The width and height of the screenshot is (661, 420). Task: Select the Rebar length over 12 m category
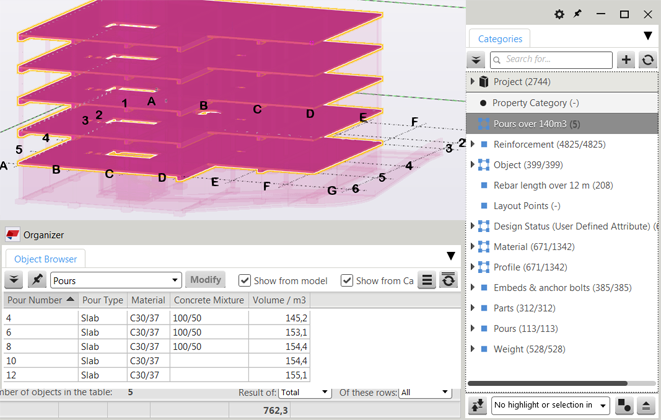coord(552,185)
